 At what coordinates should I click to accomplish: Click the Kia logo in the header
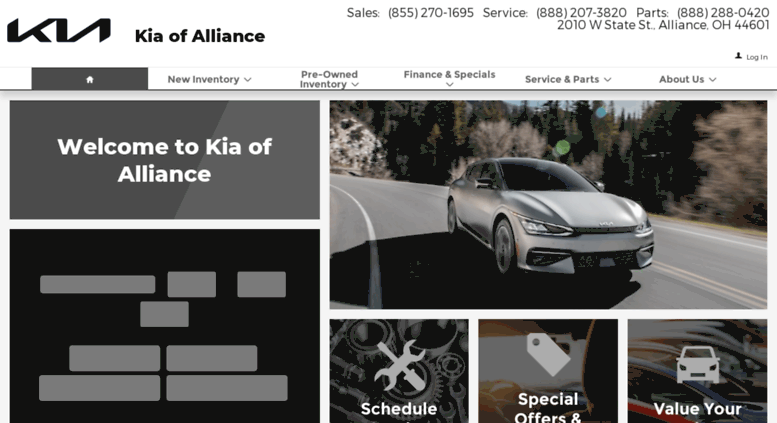(58, 30)
